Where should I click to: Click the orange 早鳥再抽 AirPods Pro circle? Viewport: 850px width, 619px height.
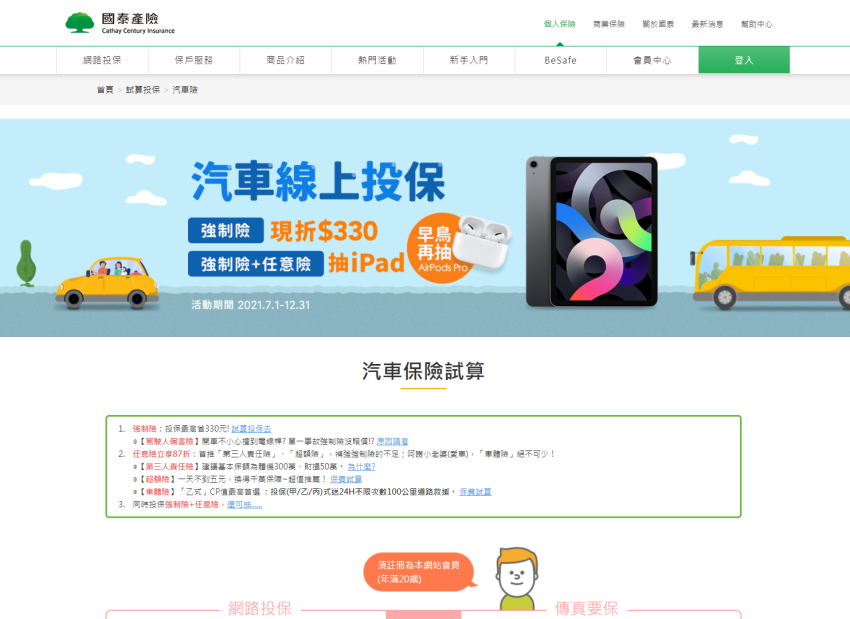(x=442, y=248)
